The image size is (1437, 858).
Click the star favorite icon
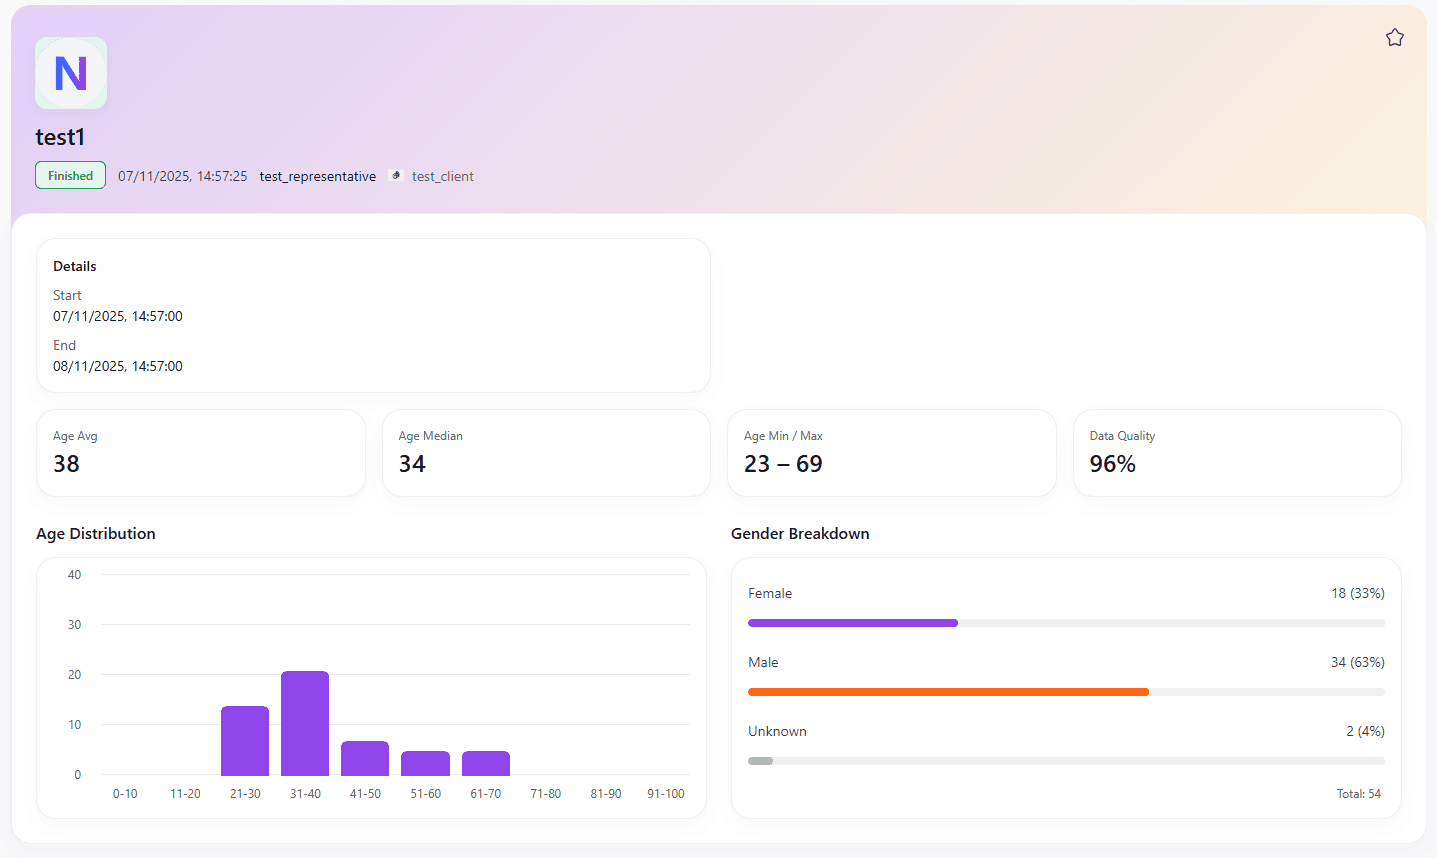(1394, 38)
